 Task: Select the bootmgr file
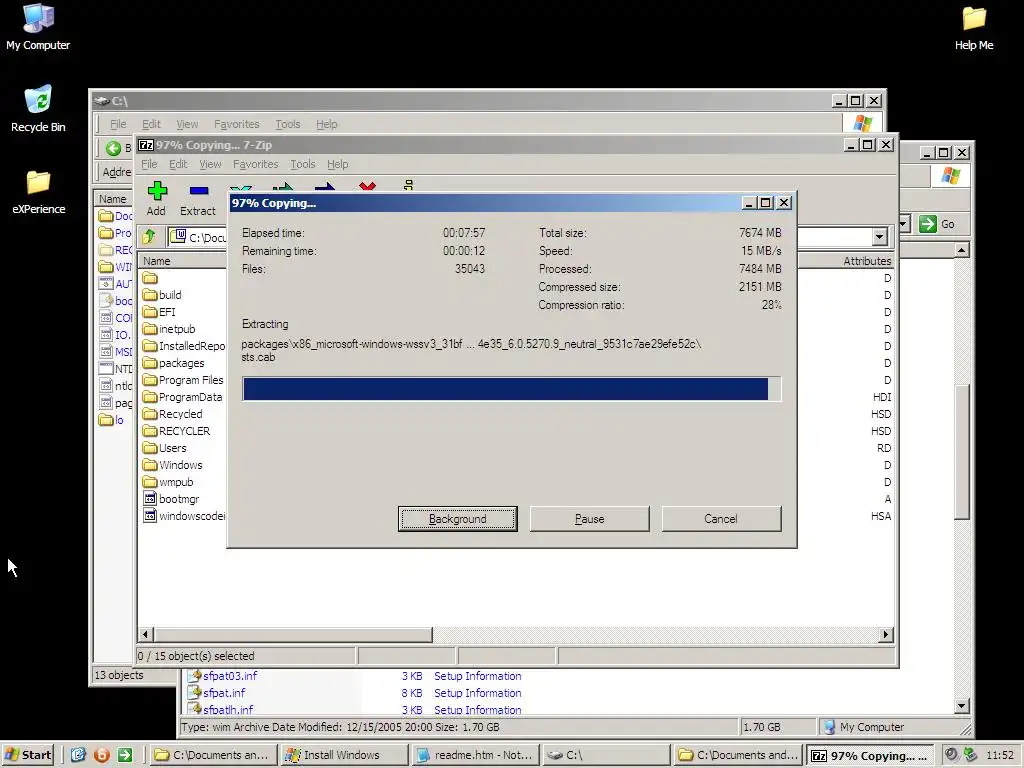[171, 499]
